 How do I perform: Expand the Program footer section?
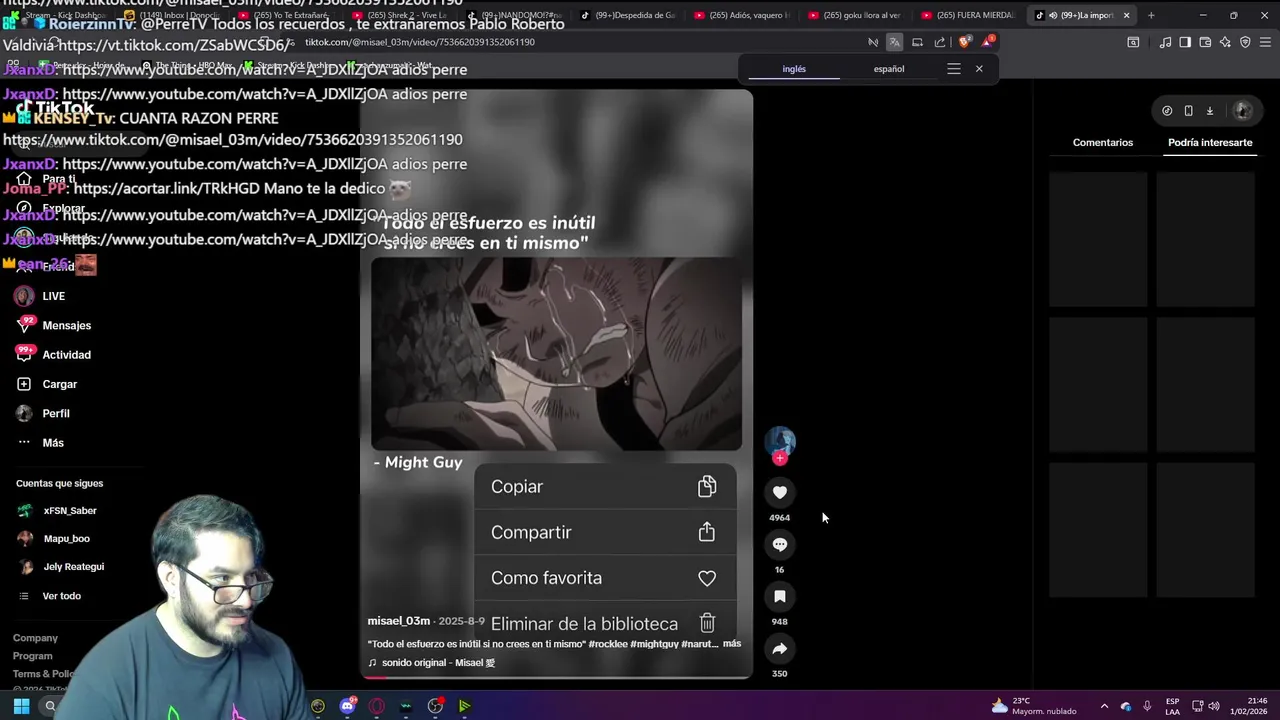(x=32, y=656)
